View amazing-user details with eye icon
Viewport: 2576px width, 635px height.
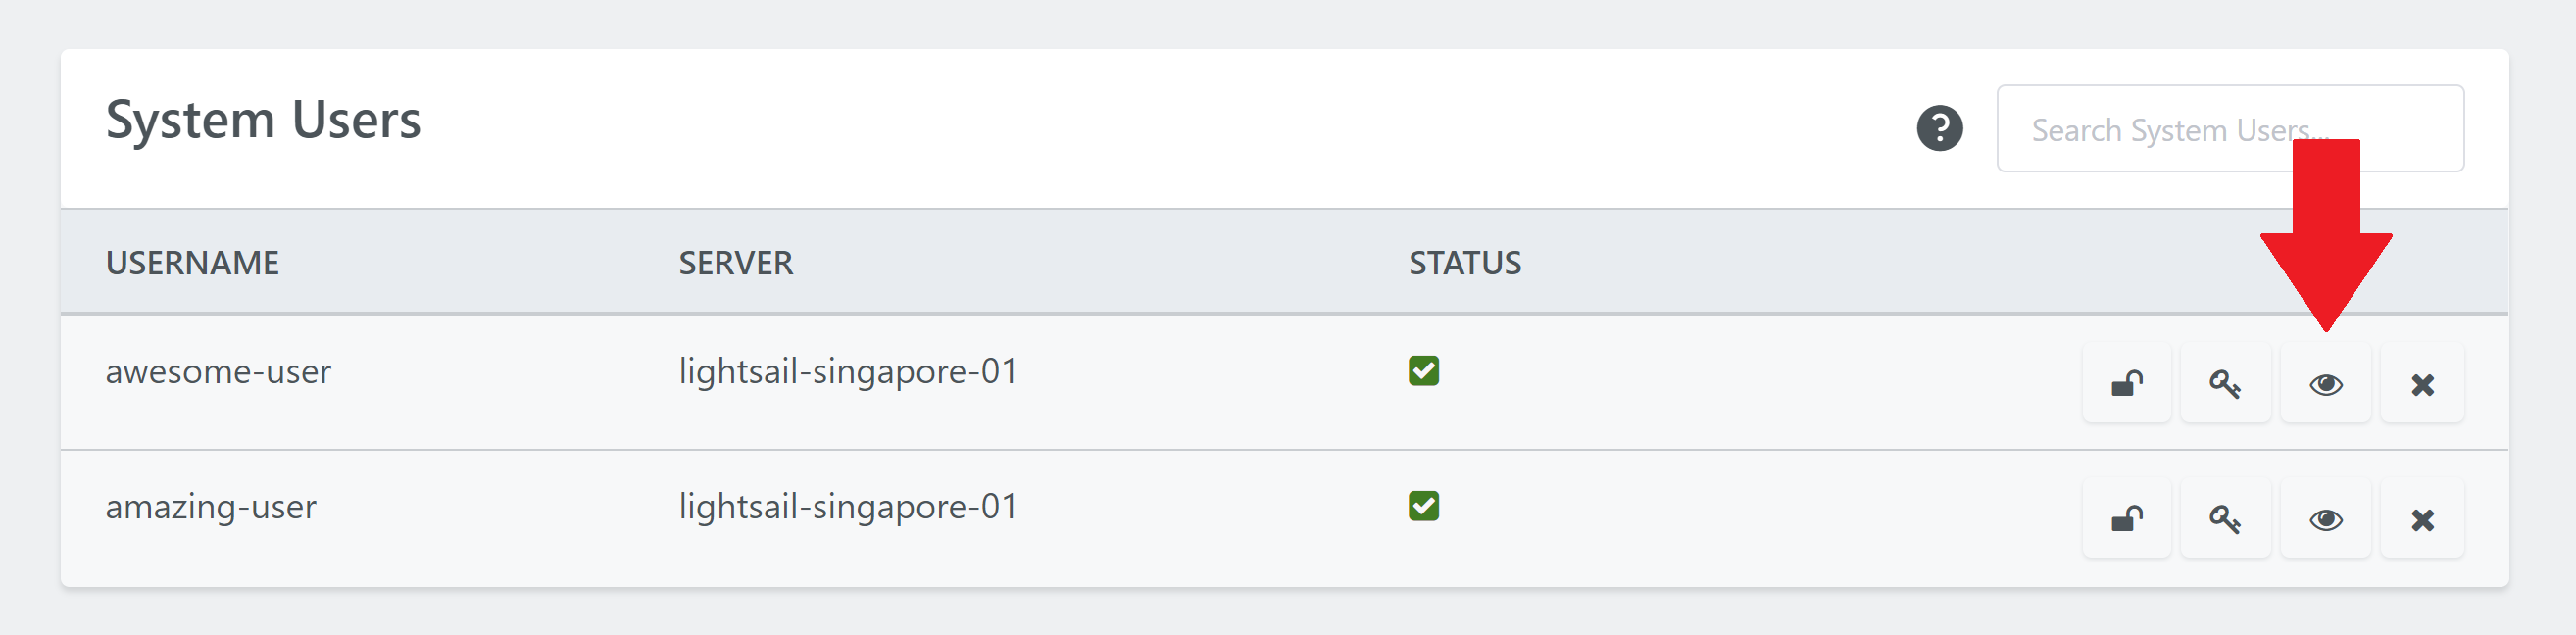pos(2325,519)
